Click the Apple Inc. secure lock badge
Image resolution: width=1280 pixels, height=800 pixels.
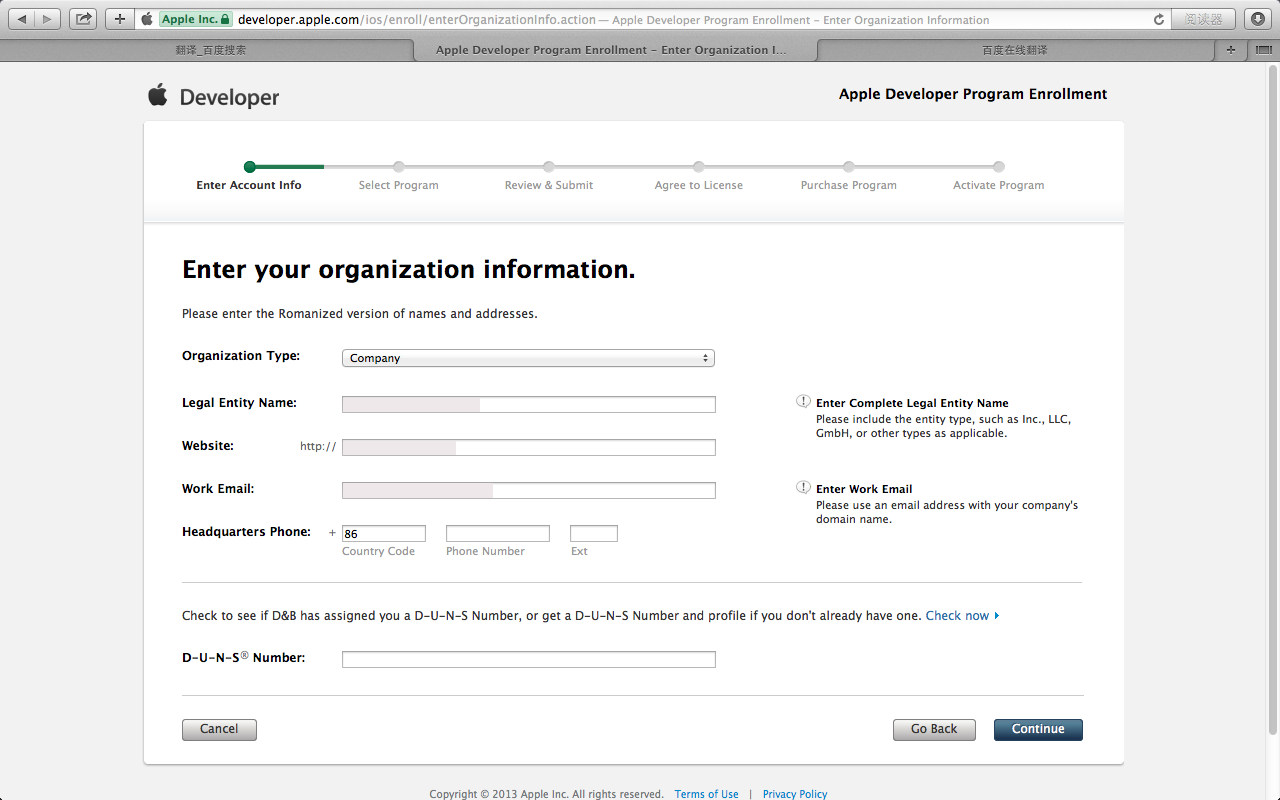pyautogui.click(x=196, y=19)
